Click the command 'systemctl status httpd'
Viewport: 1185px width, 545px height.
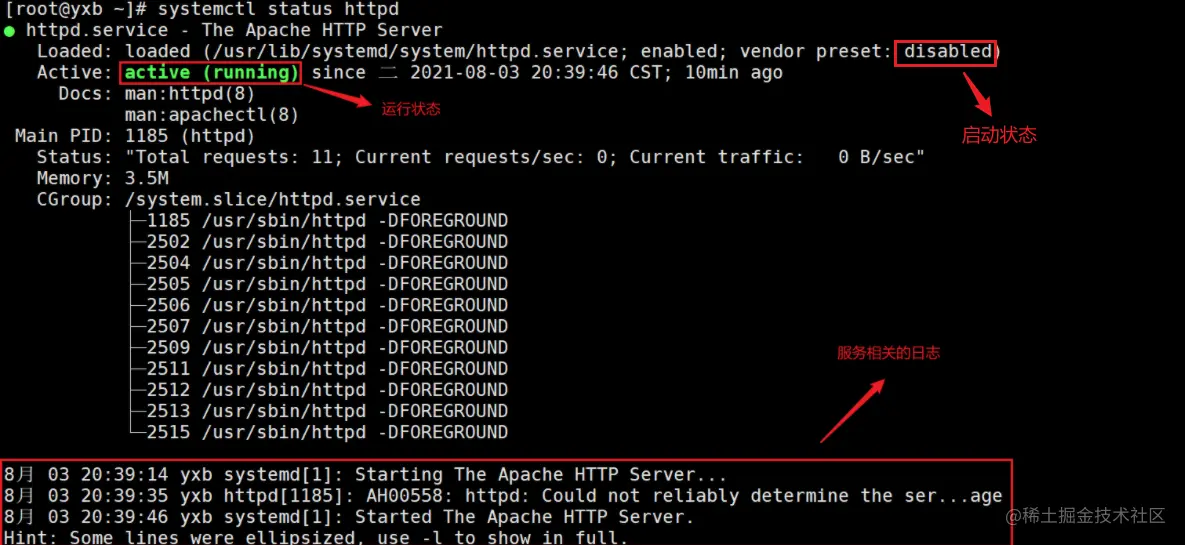tap(278, 10)
